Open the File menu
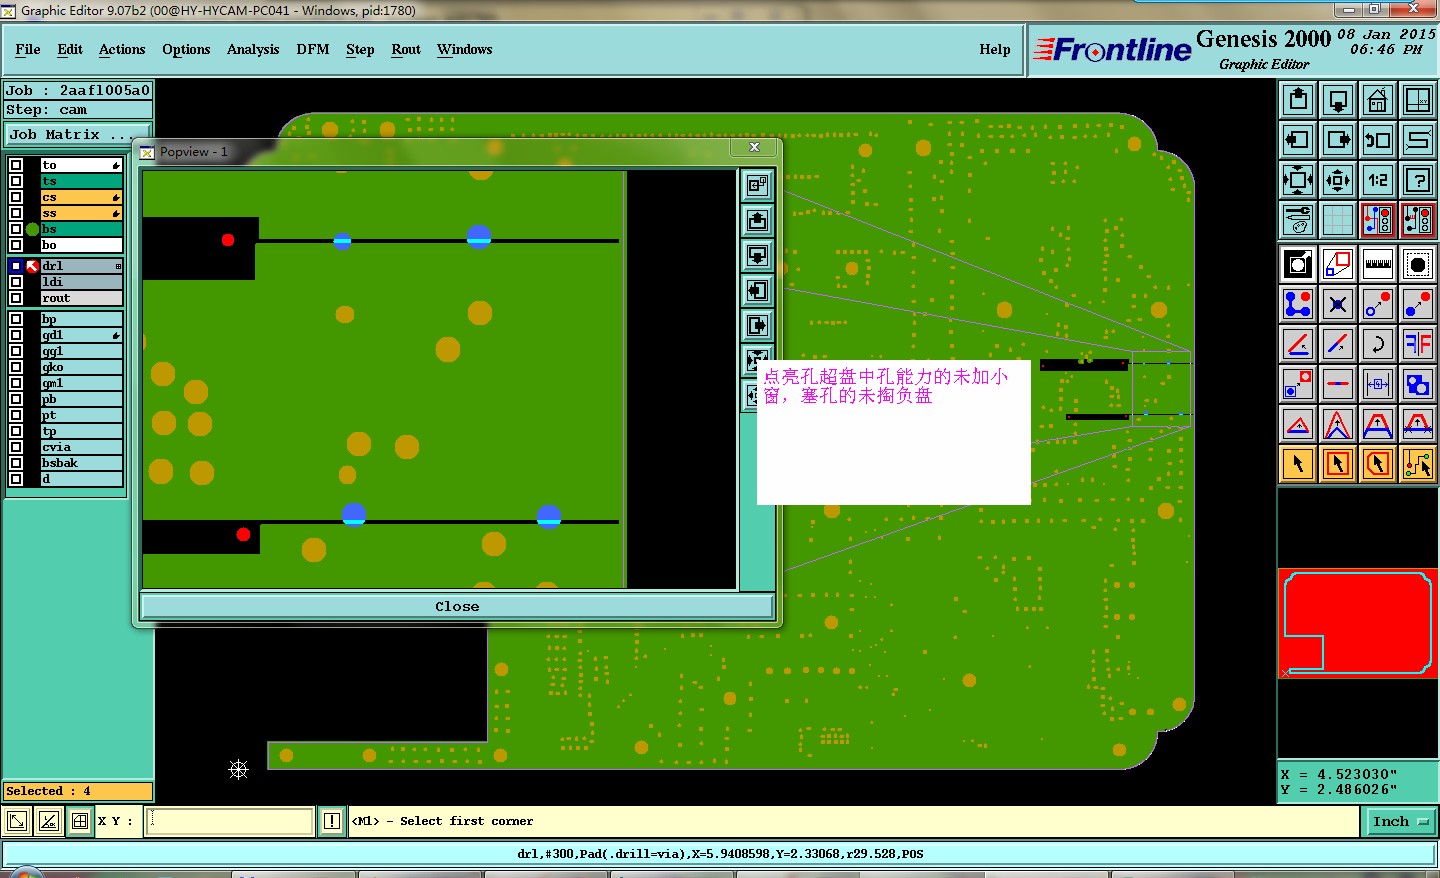 coord(28,49)
